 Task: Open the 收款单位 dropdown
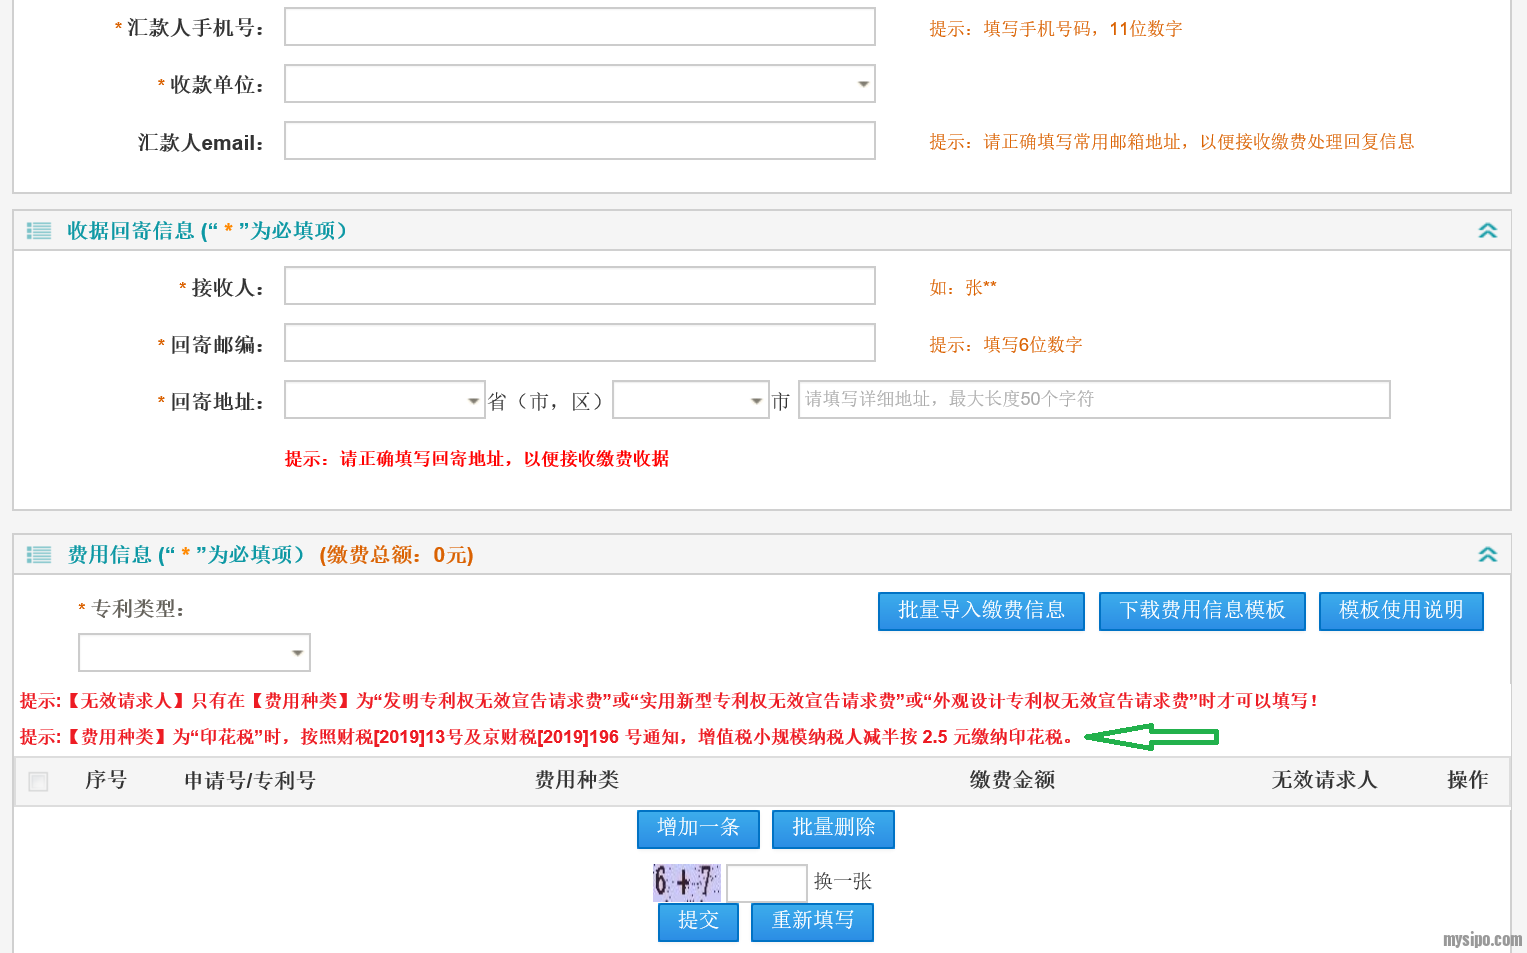click(x=579, y=84)
